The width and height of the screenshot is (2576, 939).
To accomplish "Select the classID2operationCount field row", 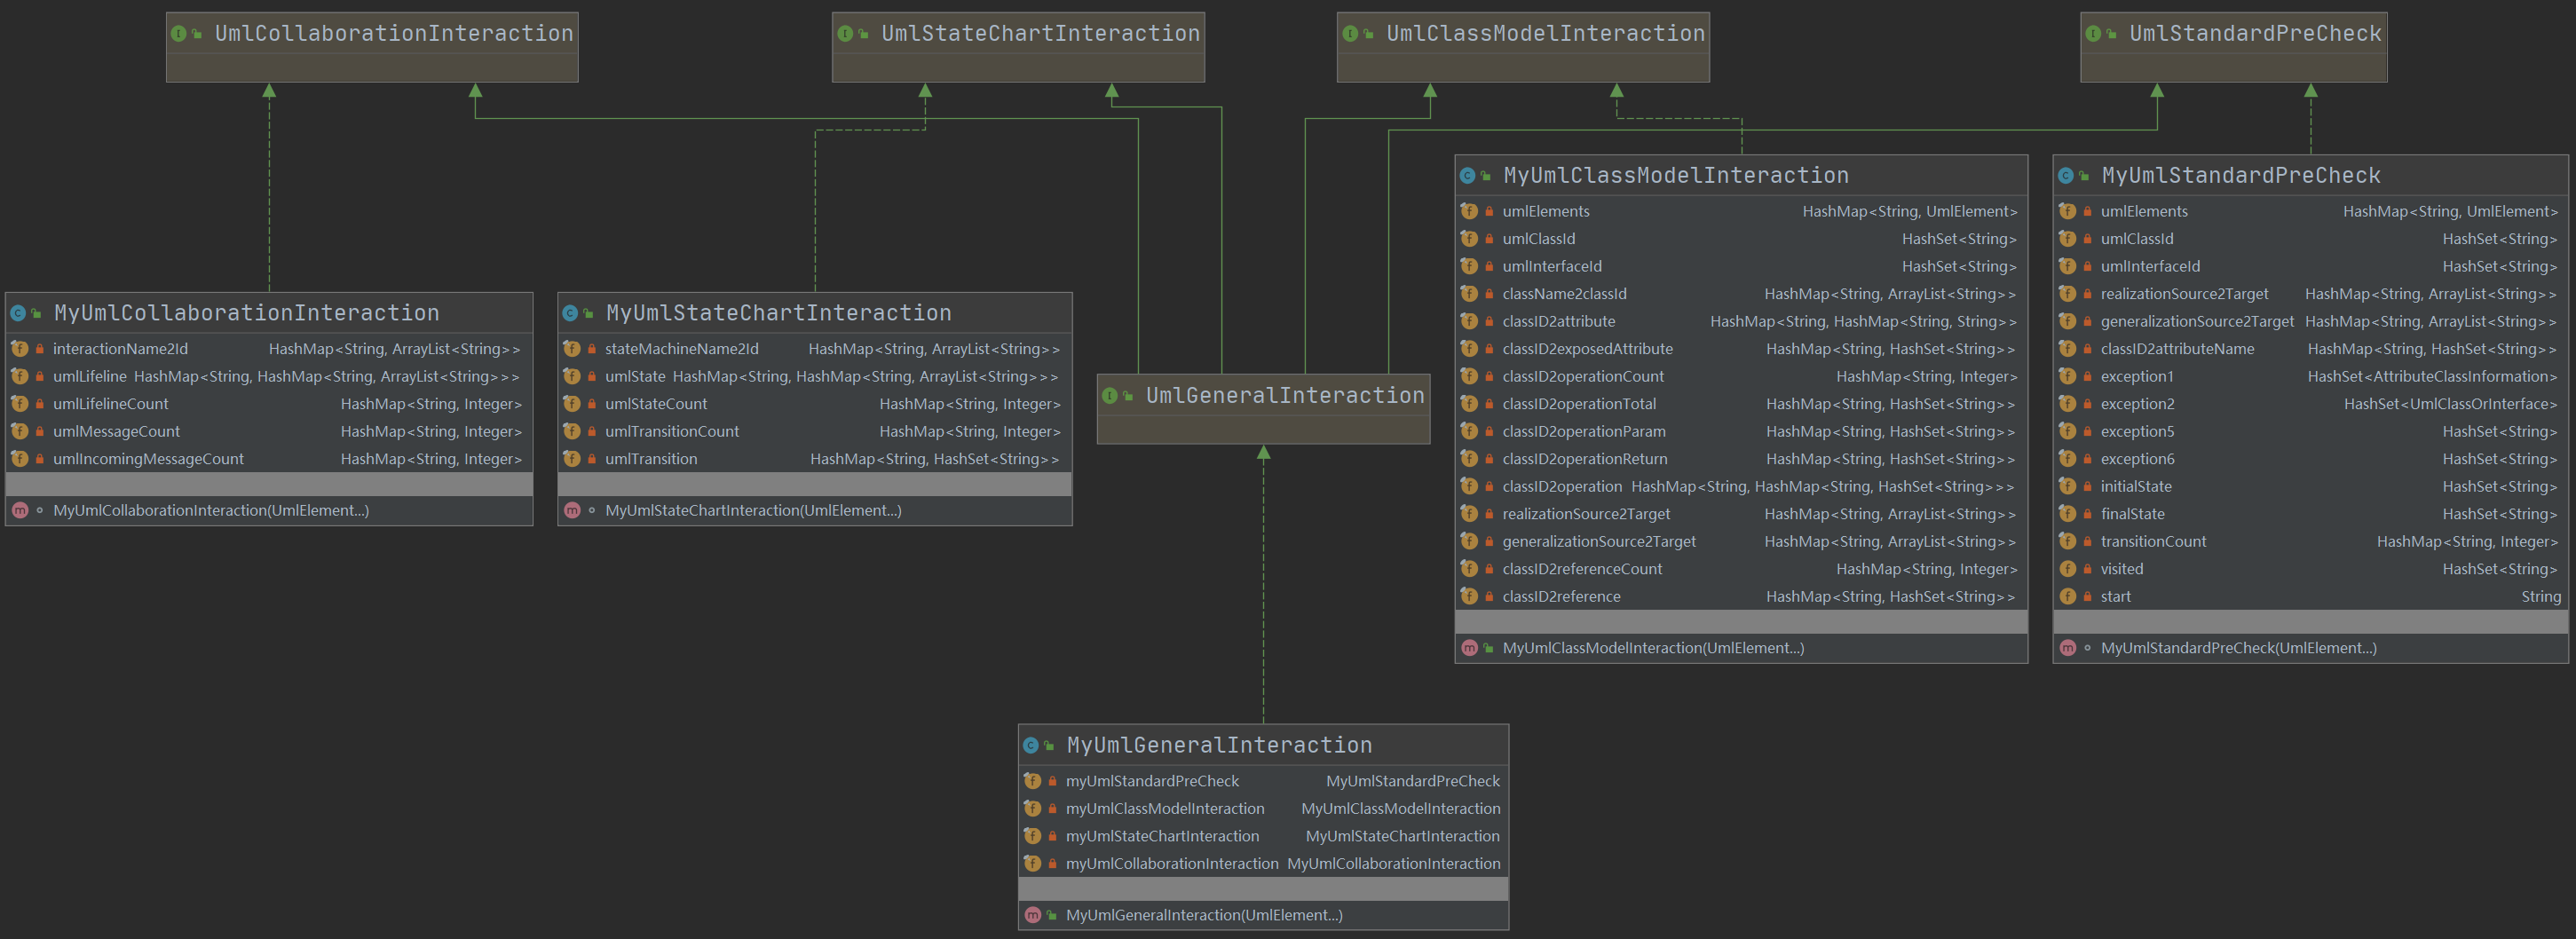I will pos(1741,377).
